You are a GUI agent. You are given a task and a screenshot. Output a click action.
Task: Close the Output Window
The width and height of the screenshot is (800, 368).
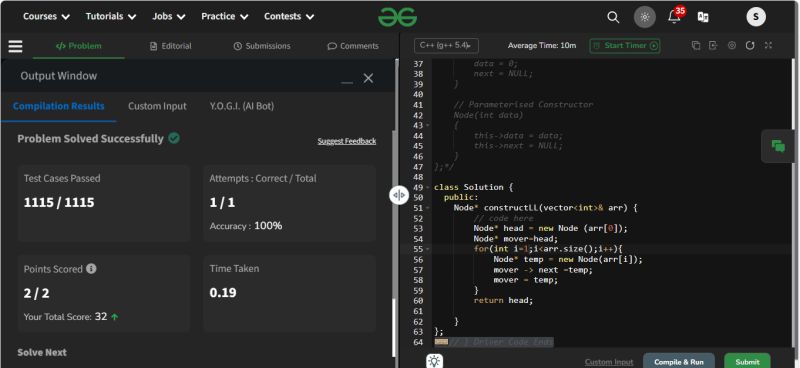(x=368, y=78)
